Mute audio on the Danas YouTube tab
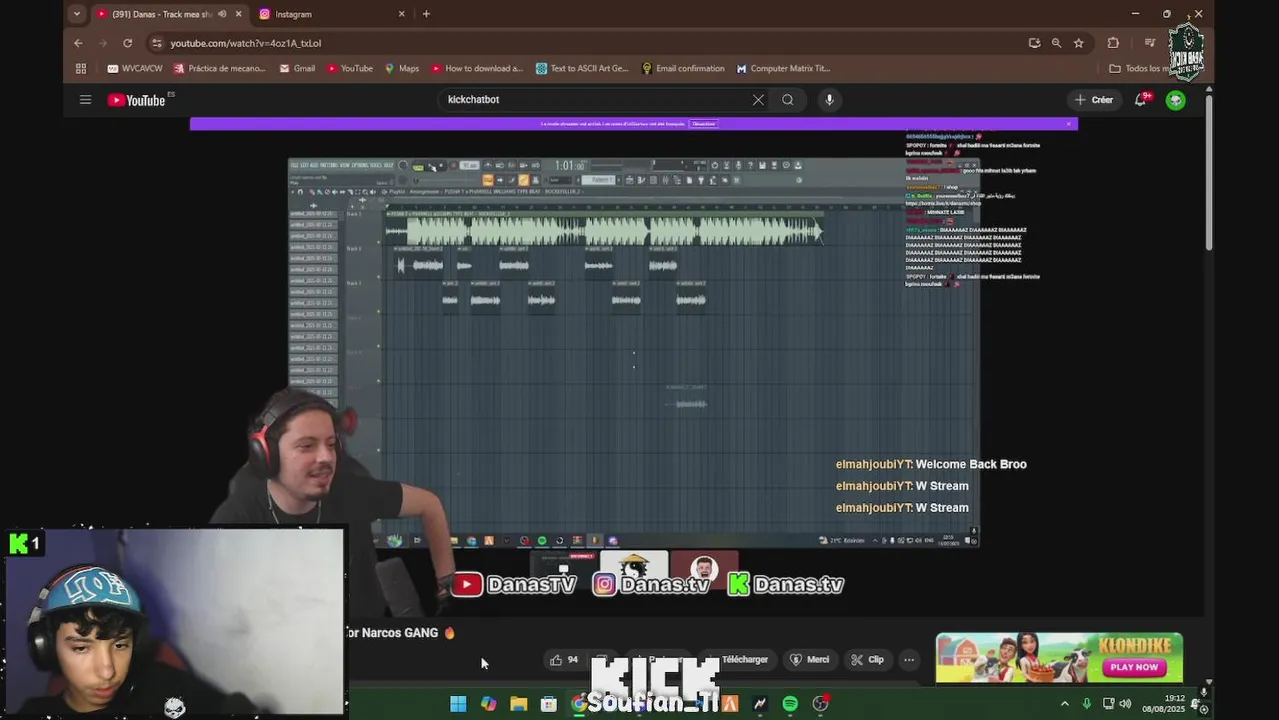Screen dimensions: 1279x720 (222, 14)
